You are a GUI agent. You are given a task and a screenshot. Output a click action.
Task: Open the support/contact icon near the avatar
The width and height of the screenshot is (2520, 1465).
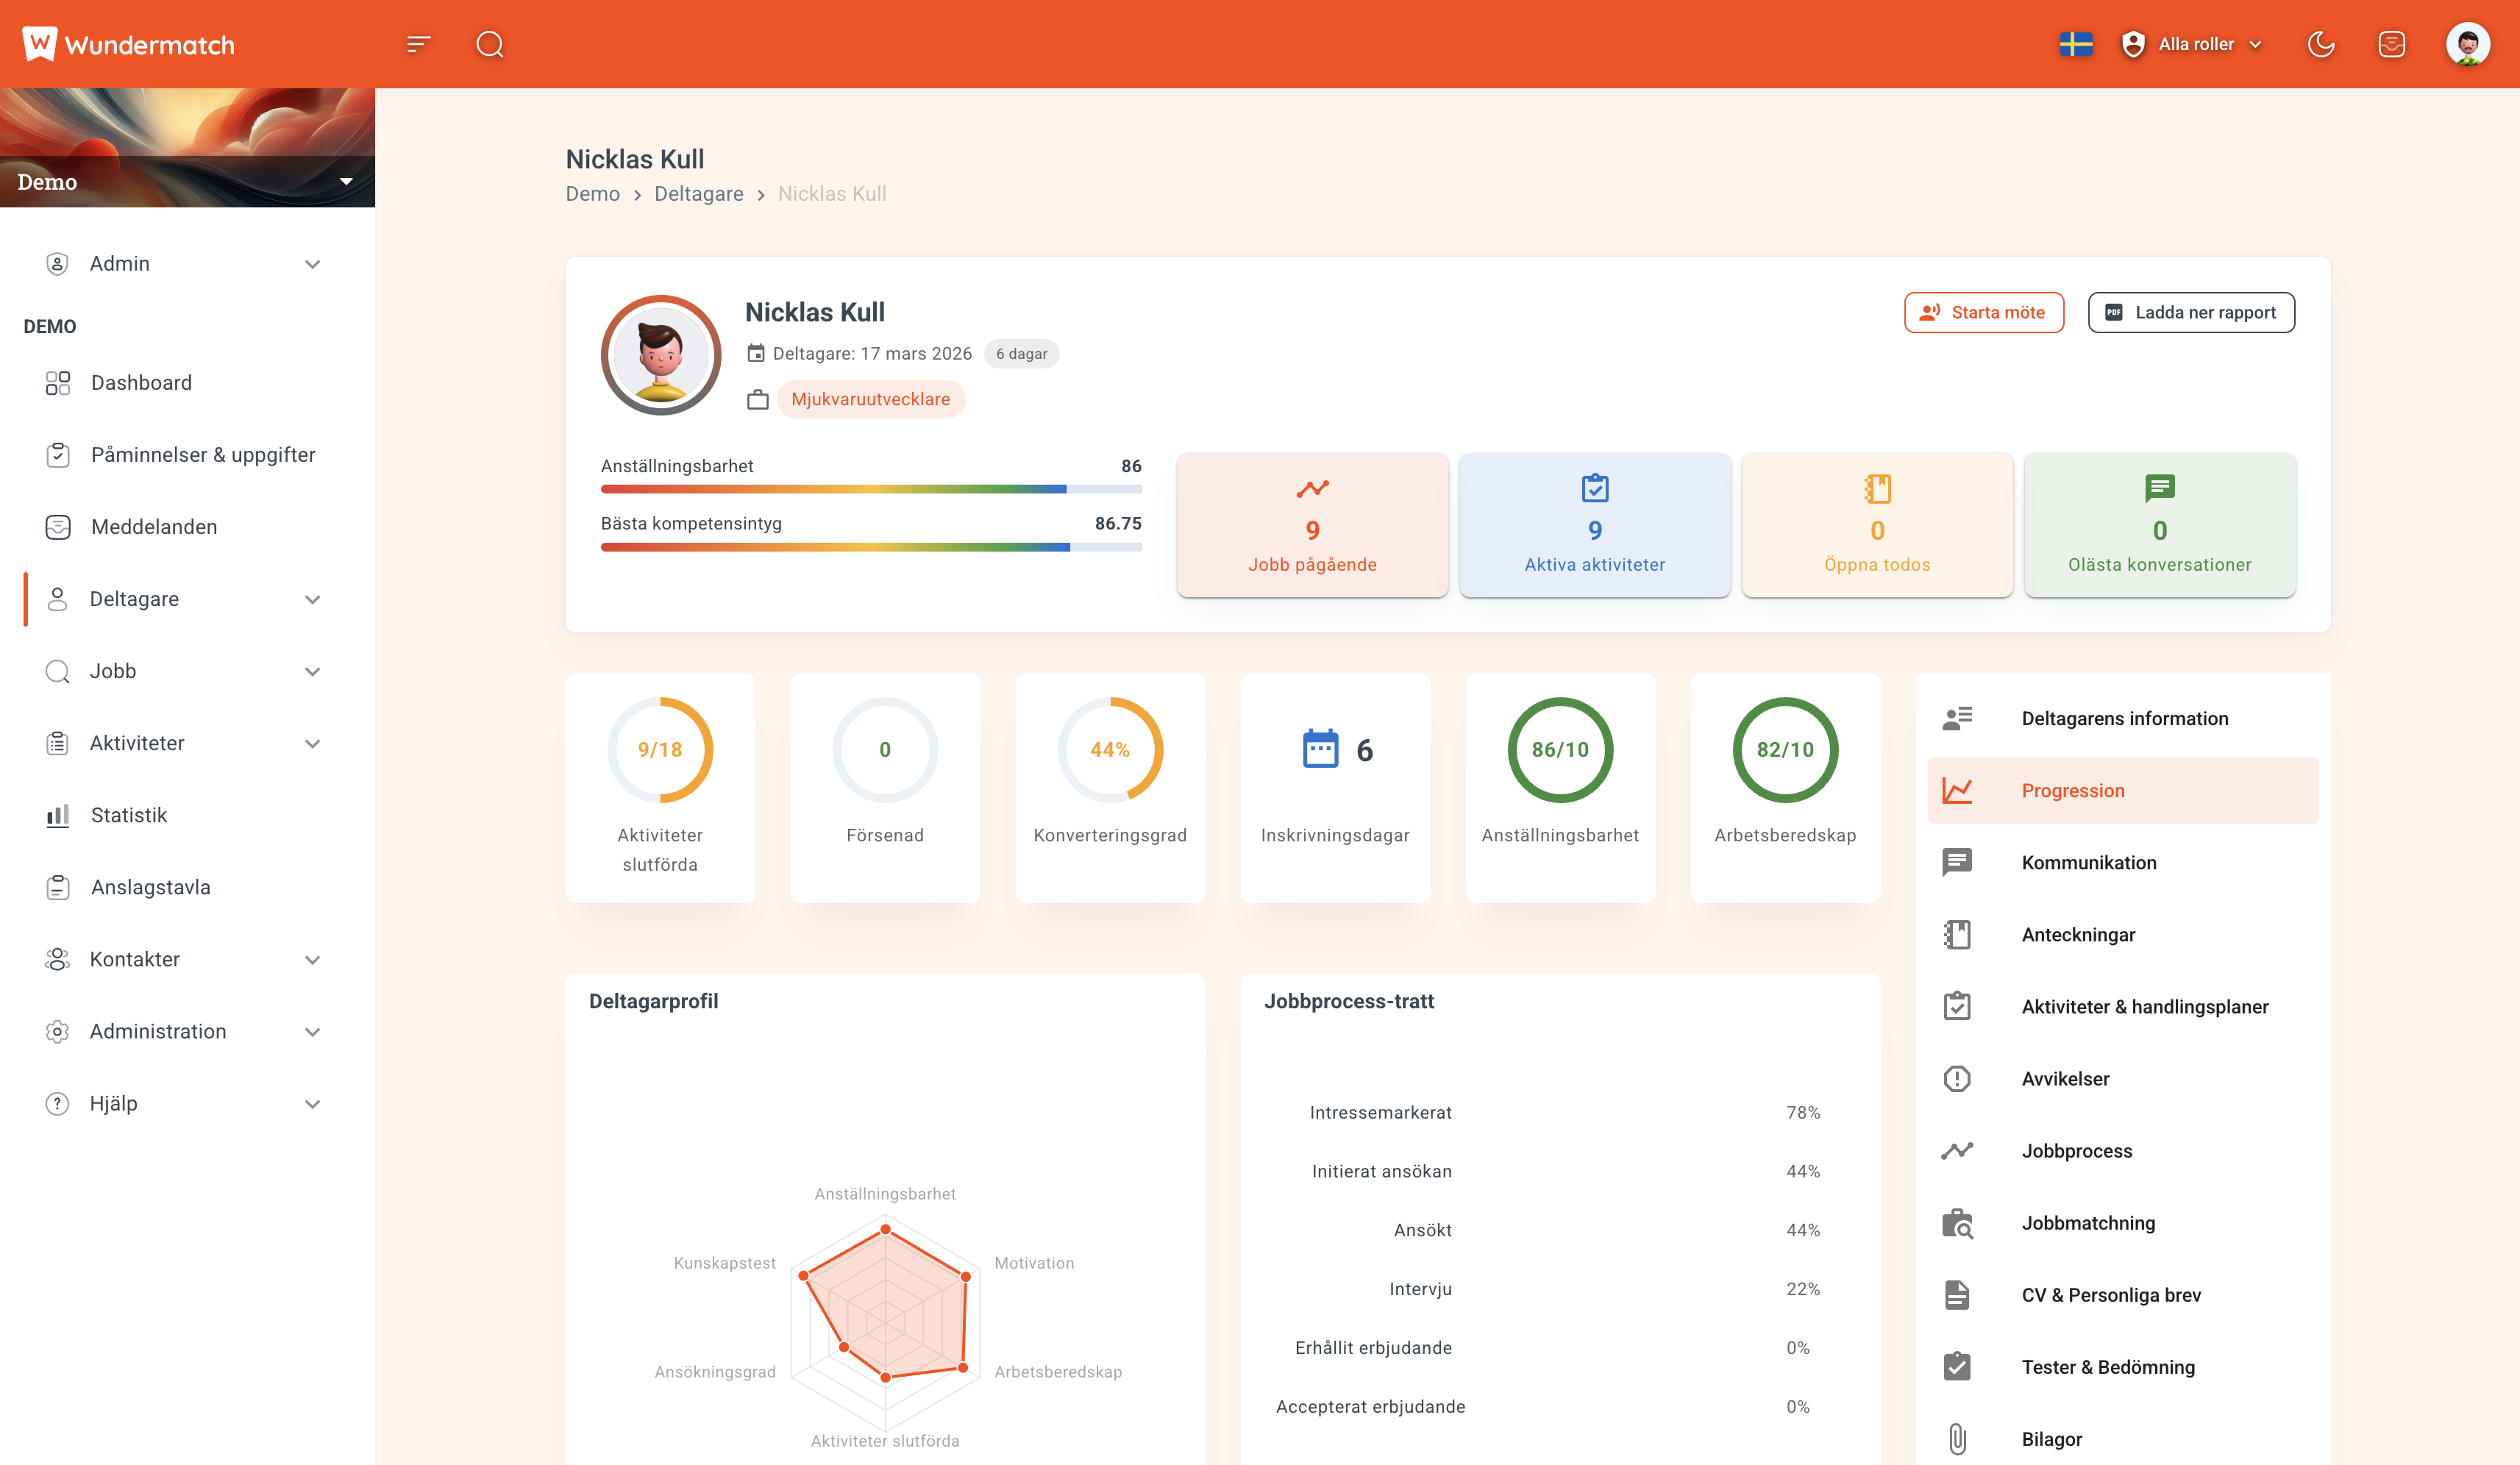click(x=2392, y=43)
